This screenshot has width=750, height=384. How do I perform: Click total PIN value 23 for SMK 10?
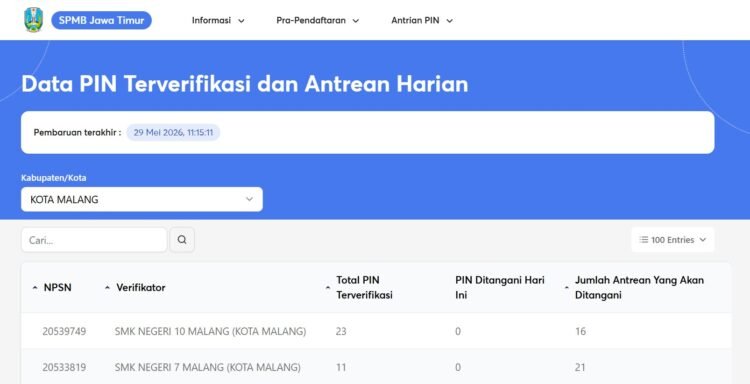tap(341, 331)
